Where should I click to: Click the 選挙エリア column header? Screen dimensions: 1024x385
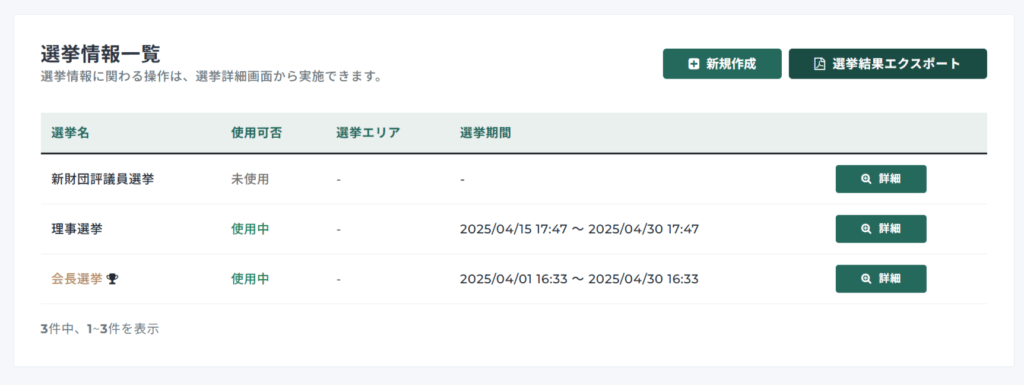click(x=368, y=133)
